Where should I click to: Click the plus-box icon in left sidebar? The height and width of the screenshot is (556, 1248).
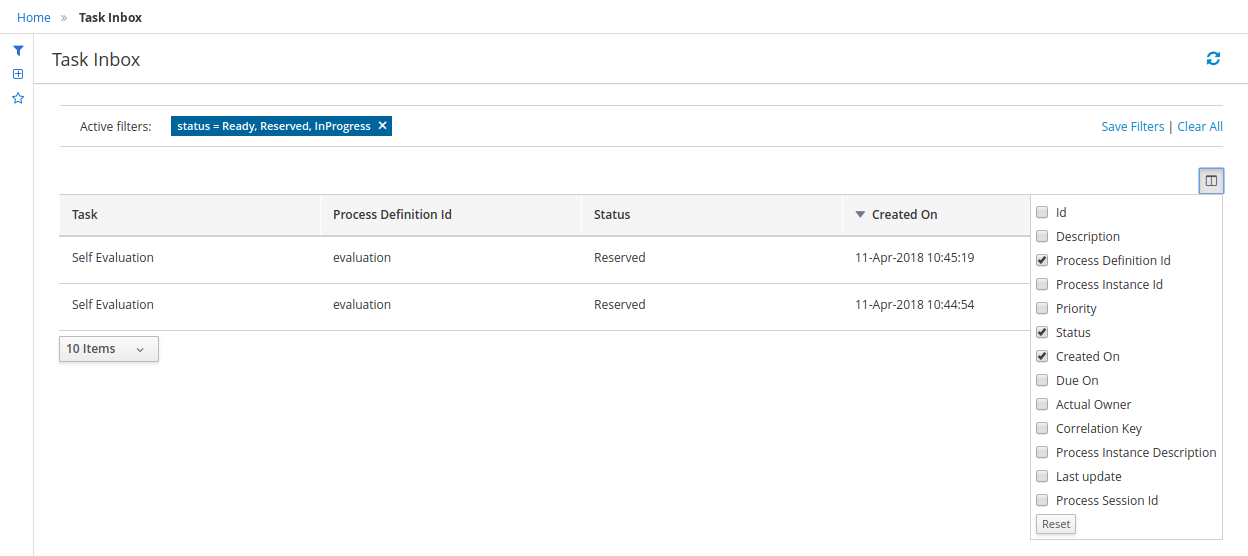[17, 74]
